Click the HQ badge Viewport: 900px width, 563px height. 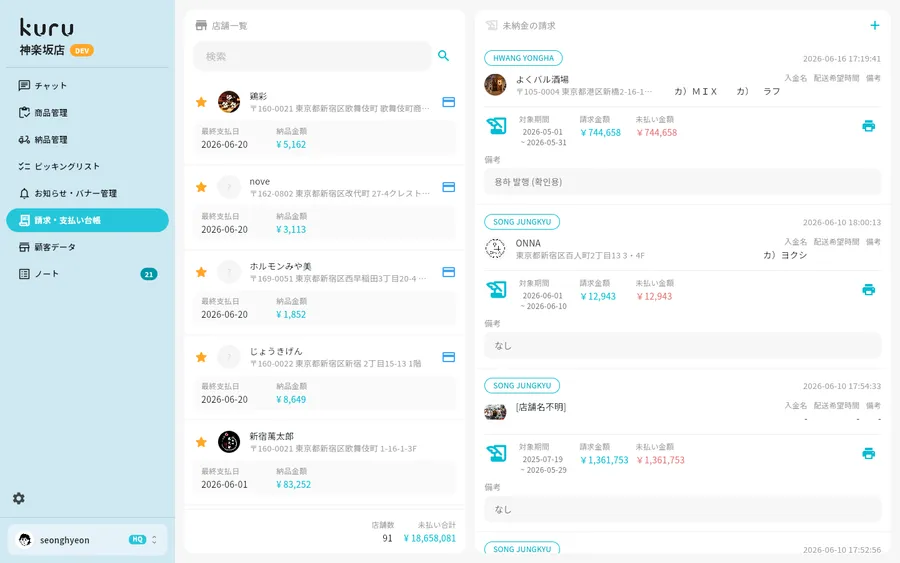pos(137,539)
